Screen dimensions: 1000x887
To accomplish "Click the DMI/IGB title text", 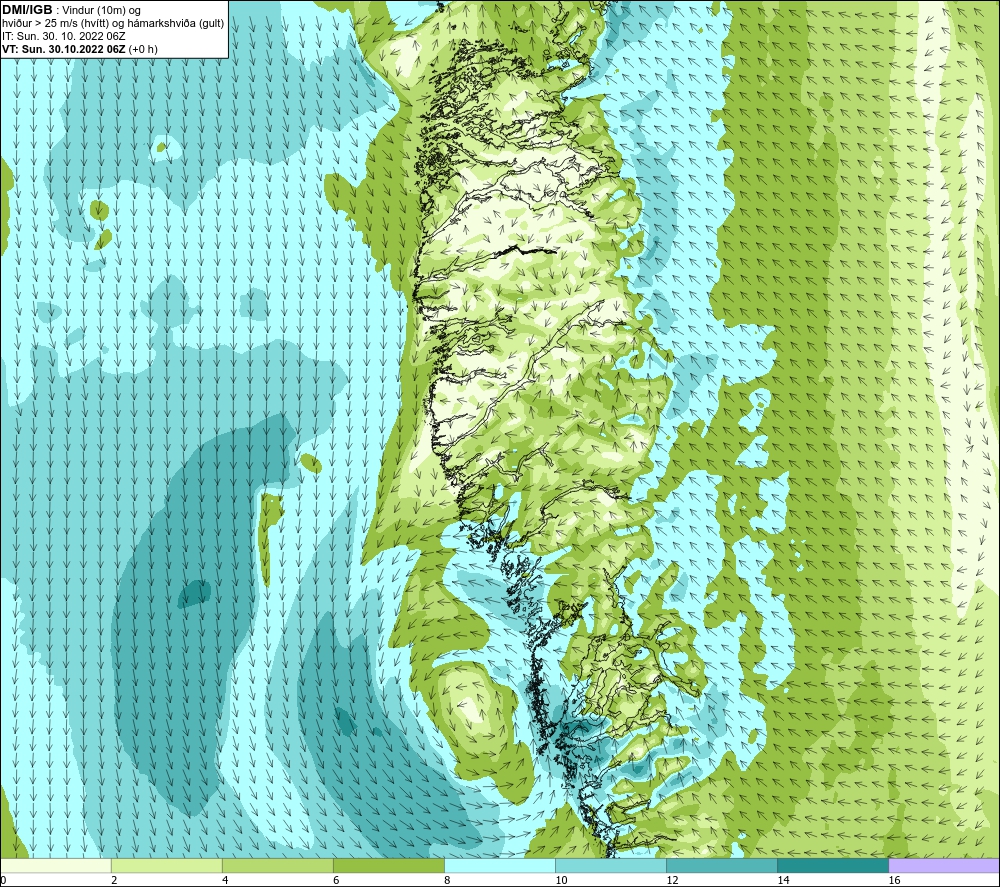I will pyautogui.click(x=27, y=10).
